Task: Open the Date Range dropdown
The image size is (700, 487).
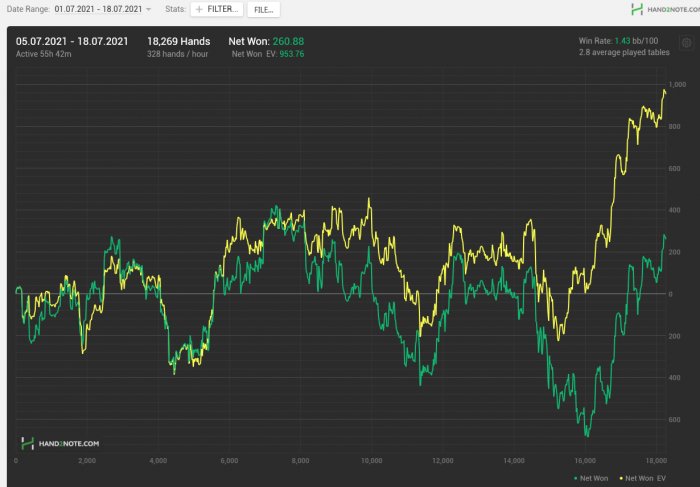Action: 102,9
